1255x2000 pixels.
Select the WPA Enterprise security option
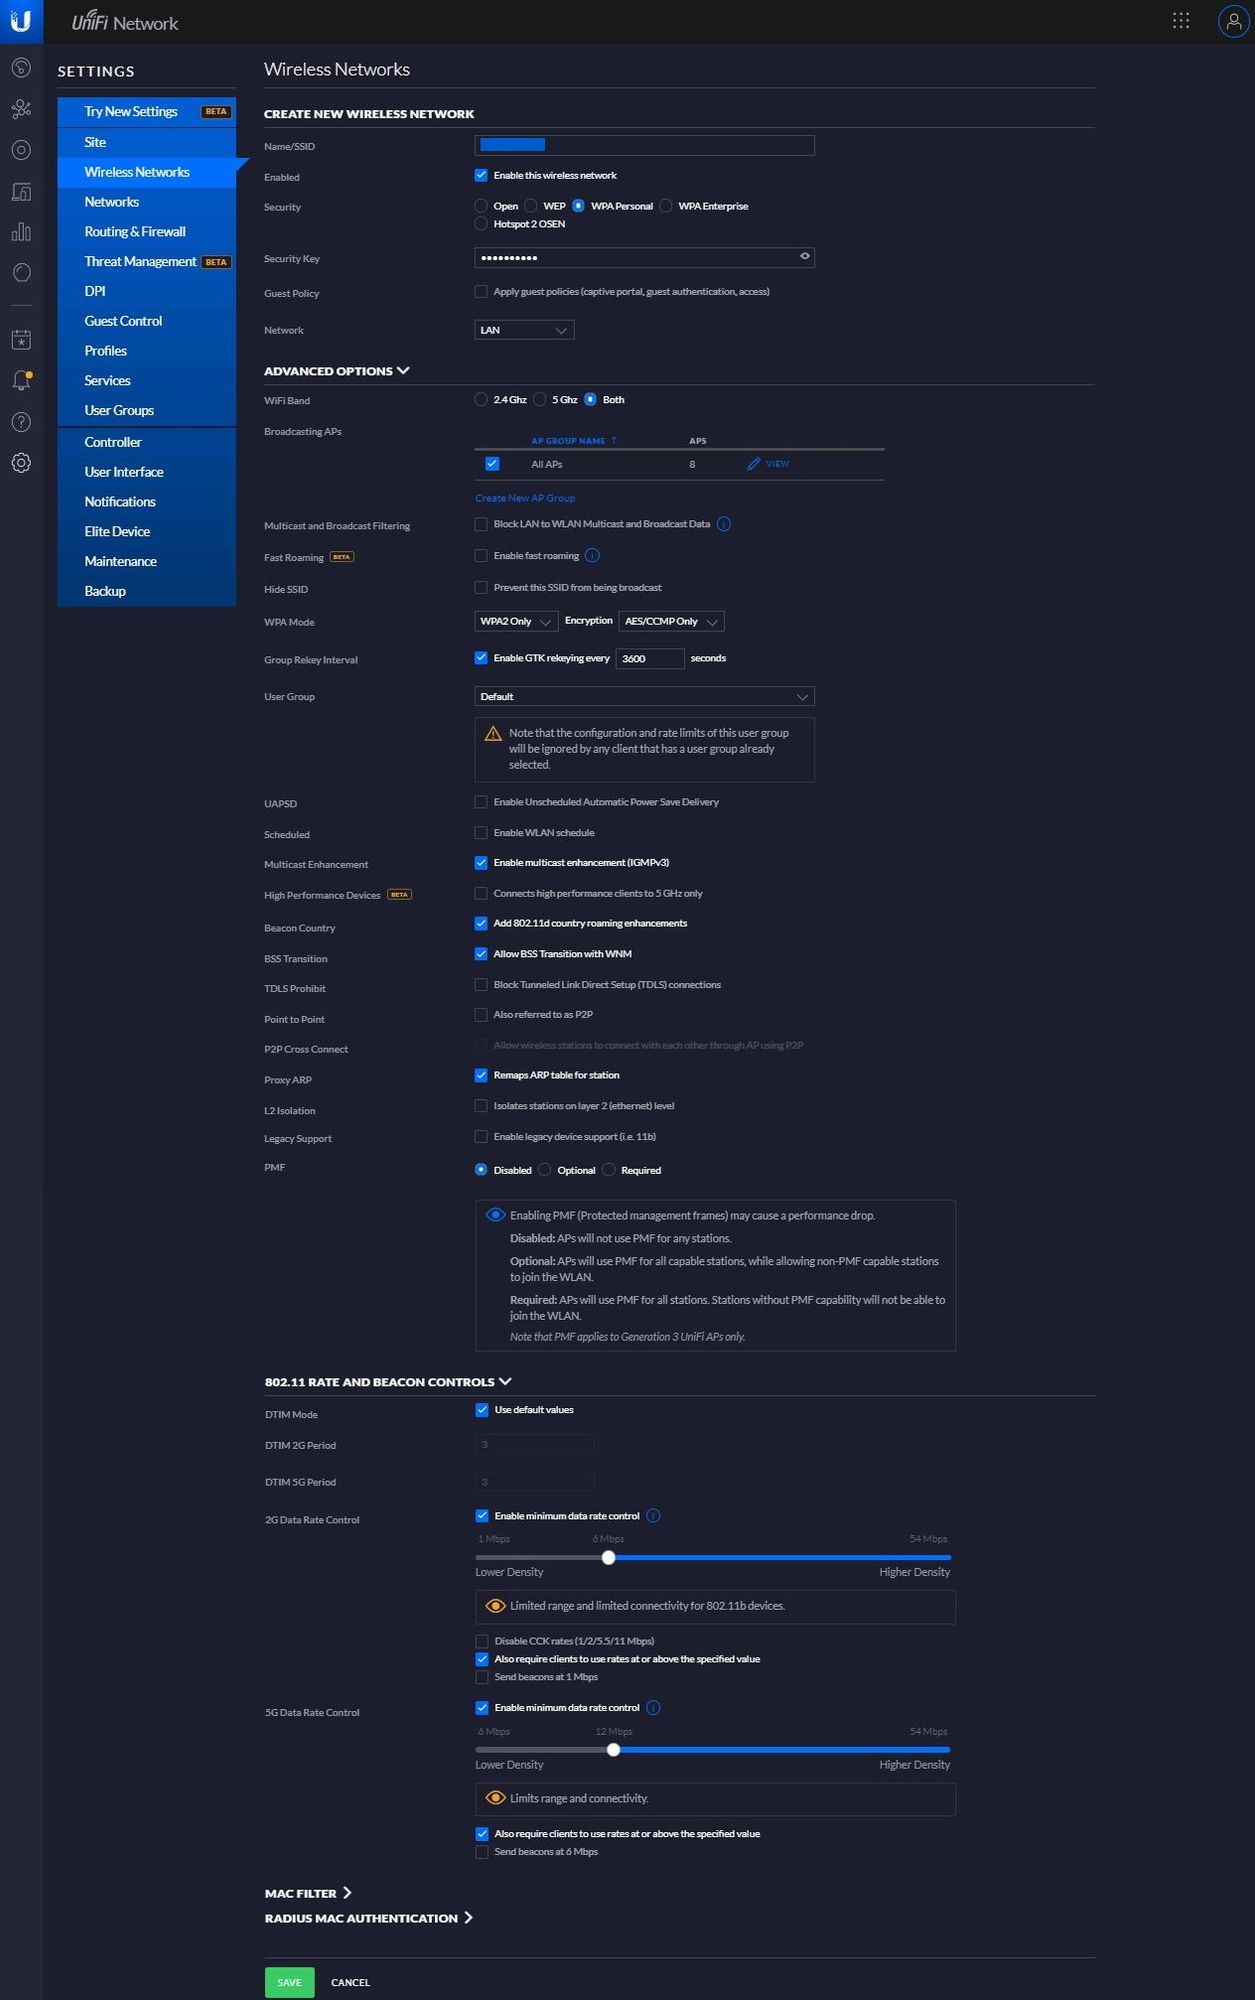666,206
